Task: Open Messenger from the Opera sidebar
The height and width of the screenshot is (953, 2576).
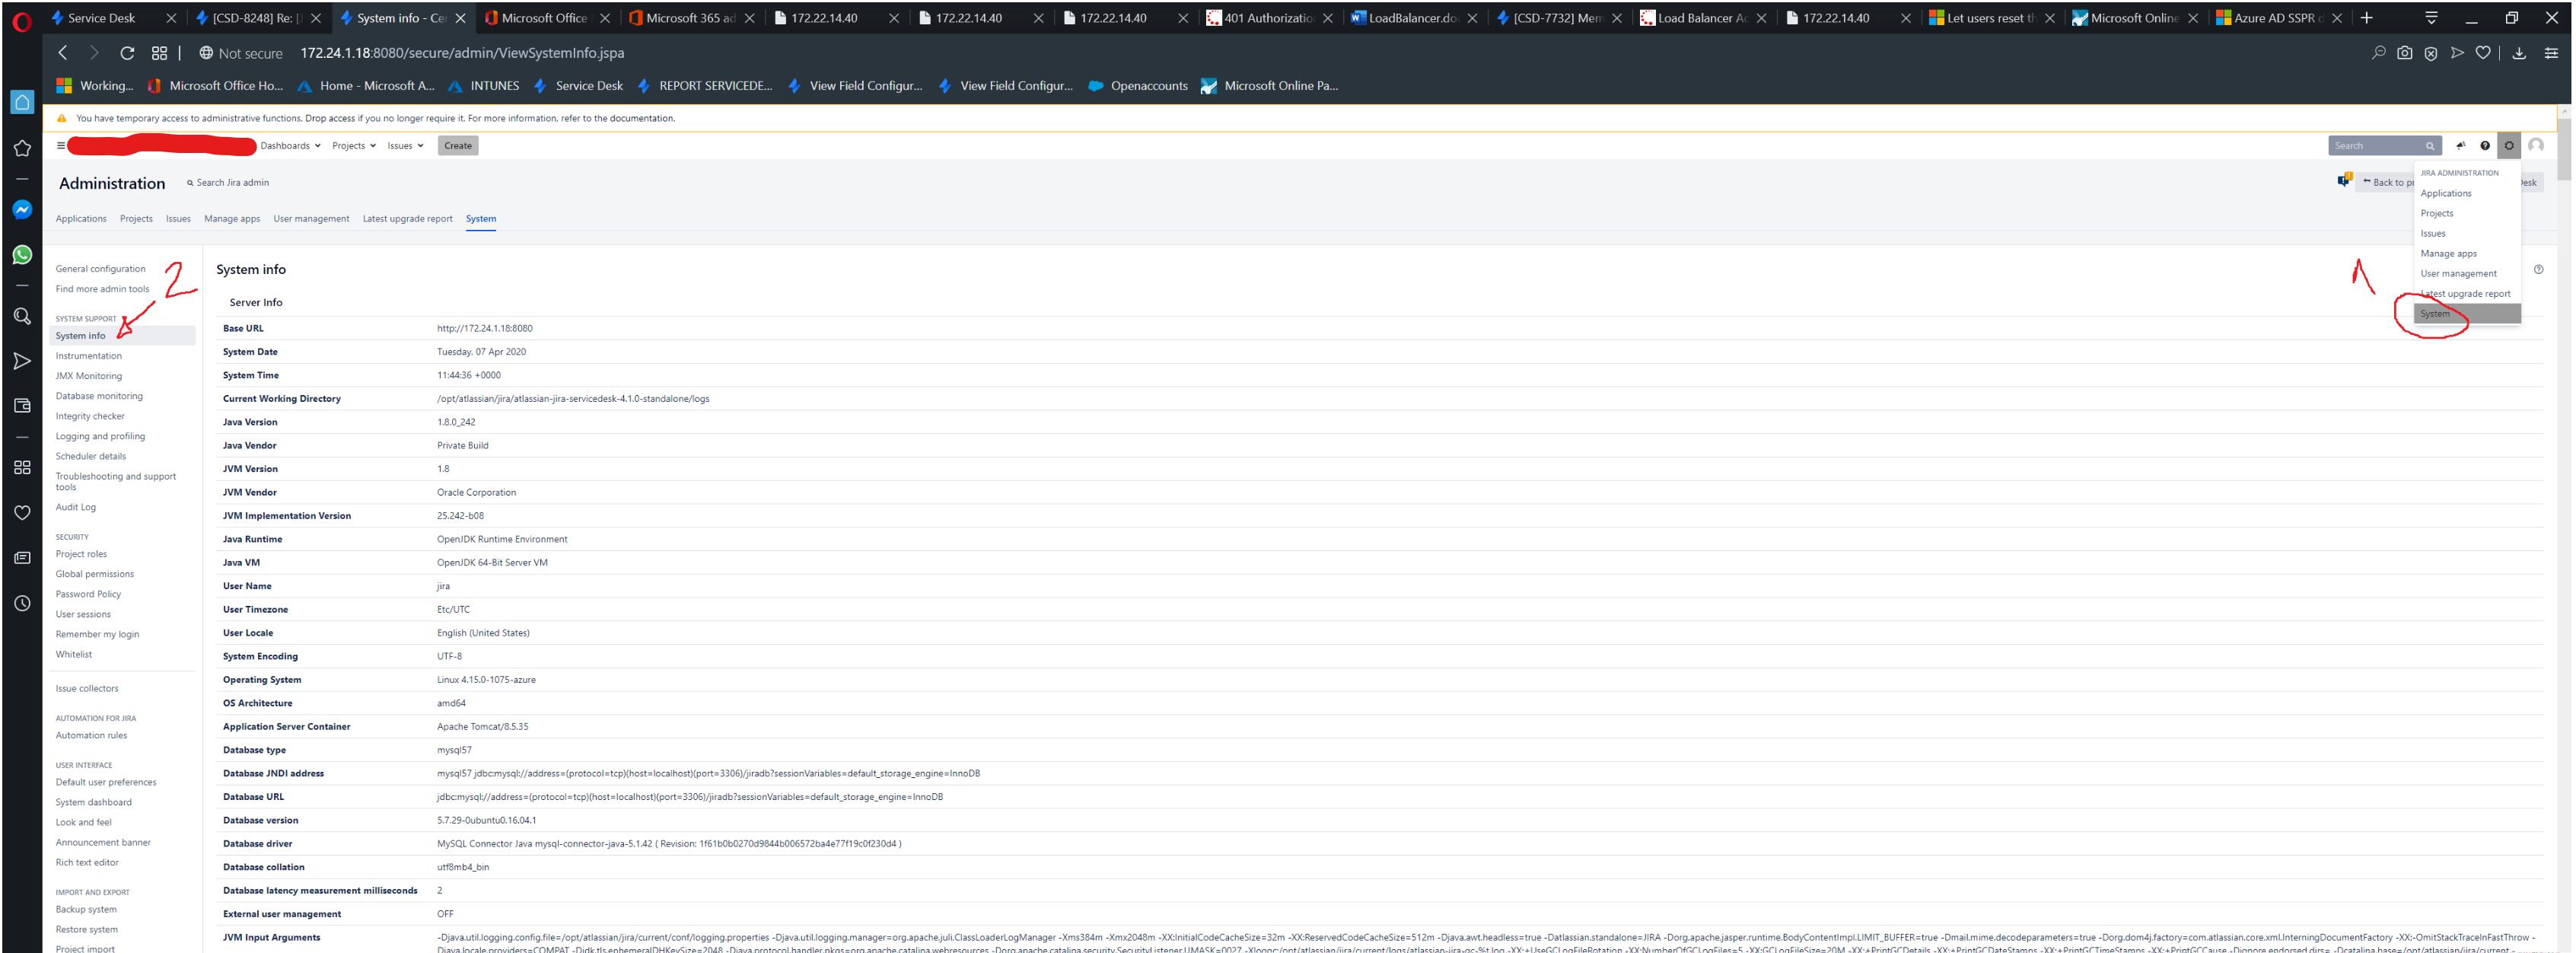Action: (22, 208)
